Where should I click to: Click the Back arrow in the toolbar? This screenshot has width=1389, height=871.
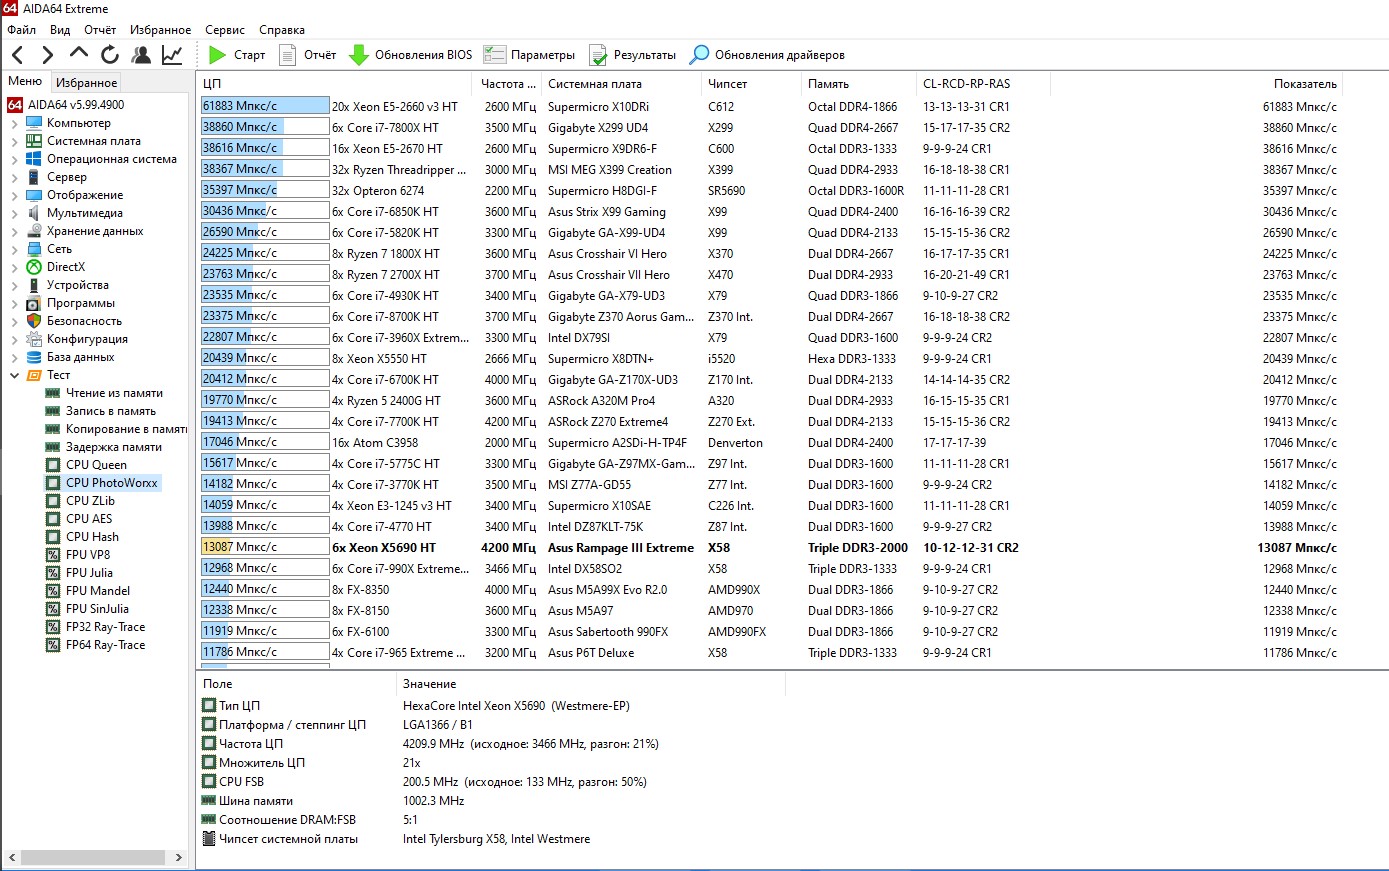[x=18, y=55]
